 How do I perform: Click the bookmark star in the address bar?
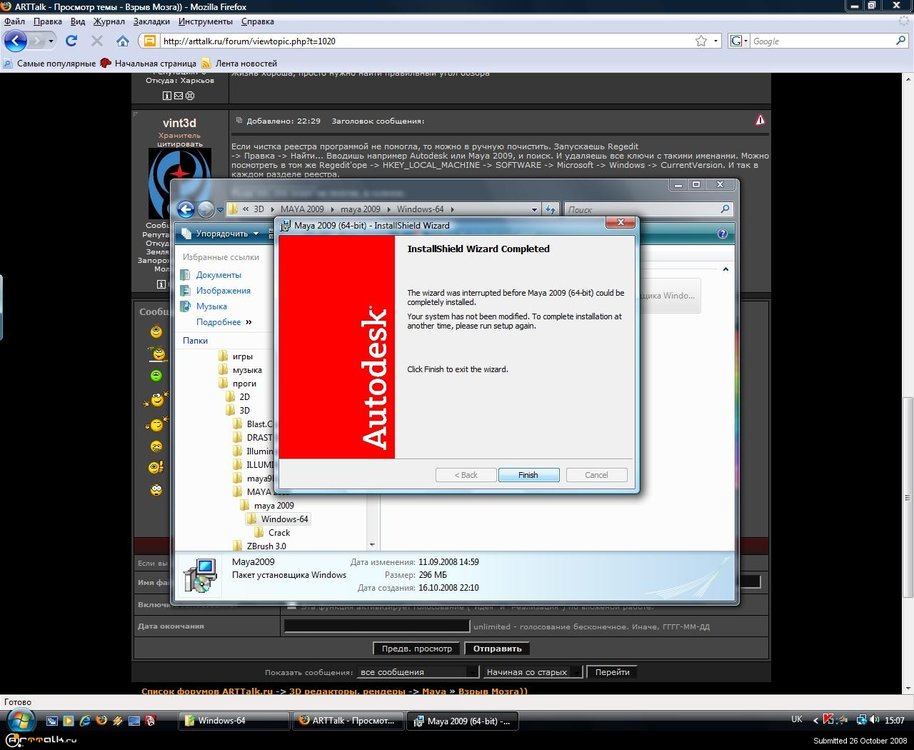coord(701,41)
